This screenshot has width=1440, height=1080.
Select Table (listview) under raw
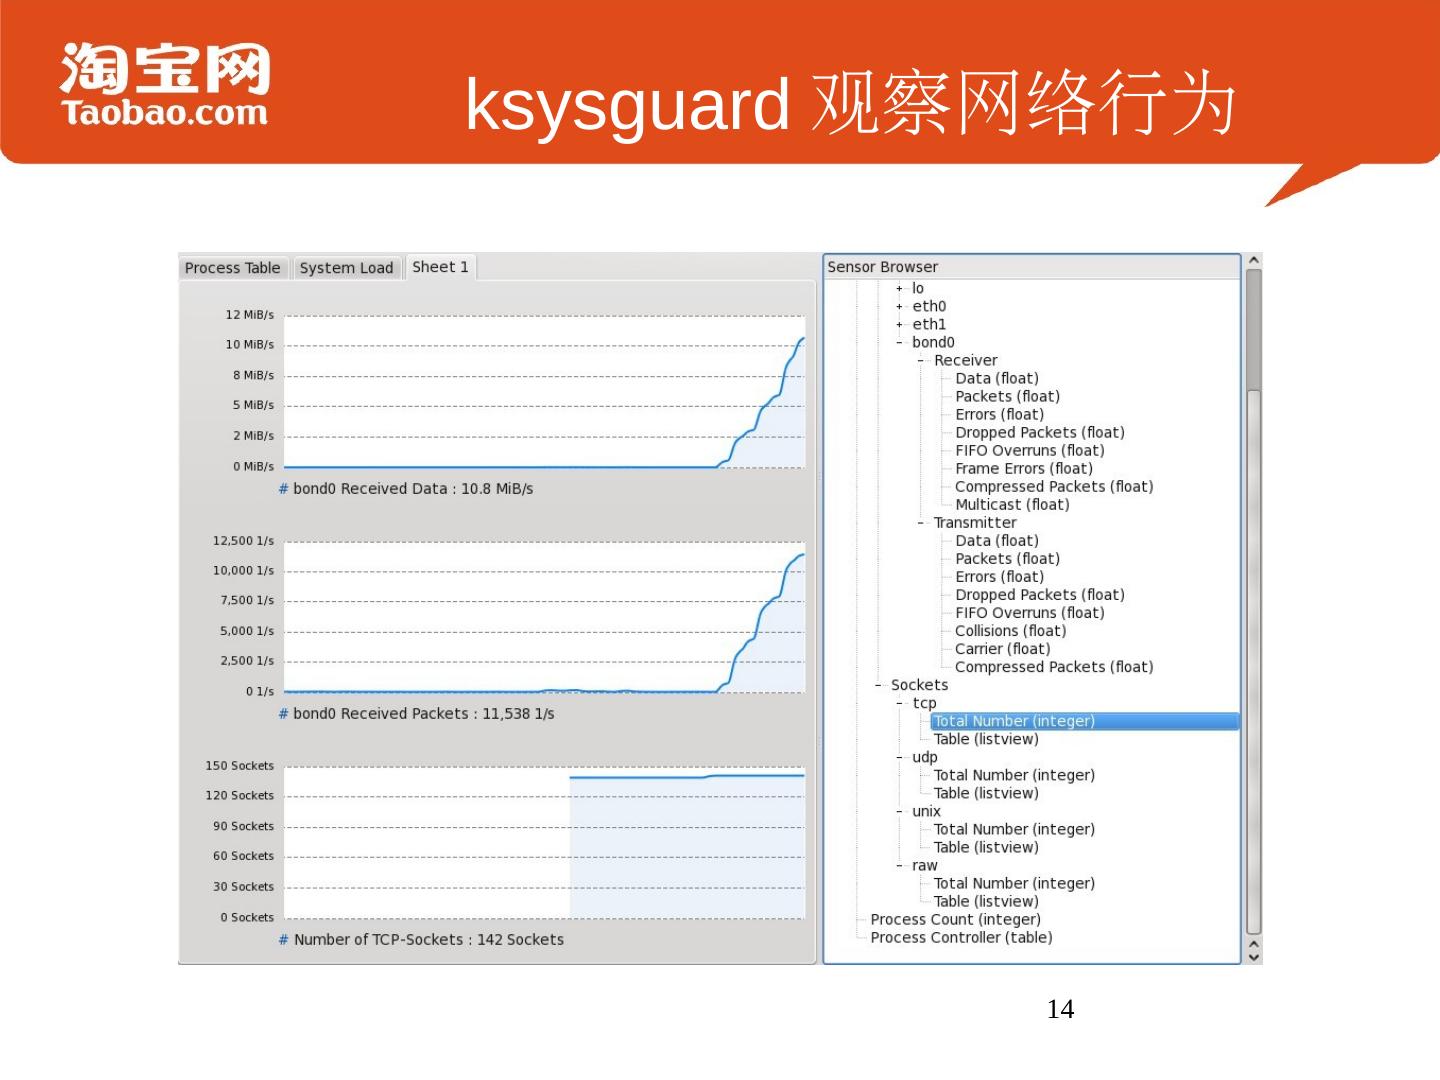pyautogui.click(x=986, y=901)
